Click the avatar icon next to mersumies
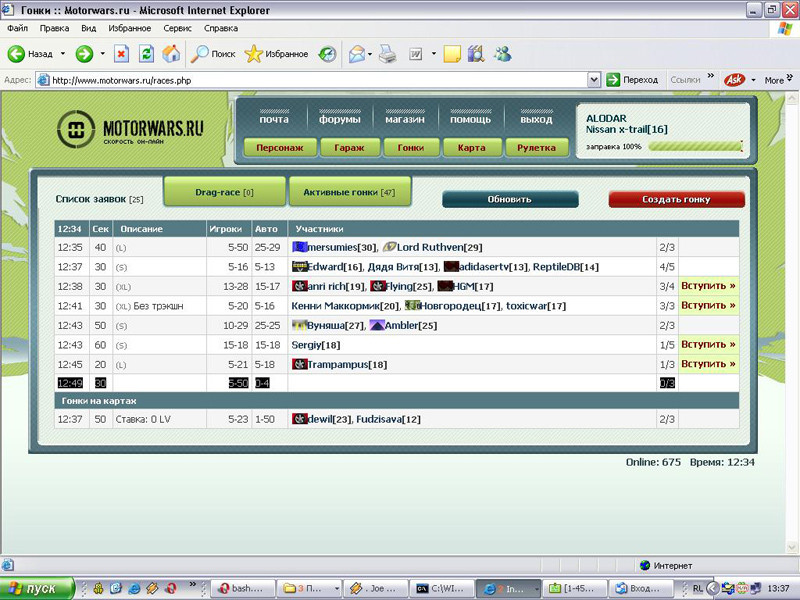This screenshot has height=600, width=800. pyautogui.click(x=299, y=247)
